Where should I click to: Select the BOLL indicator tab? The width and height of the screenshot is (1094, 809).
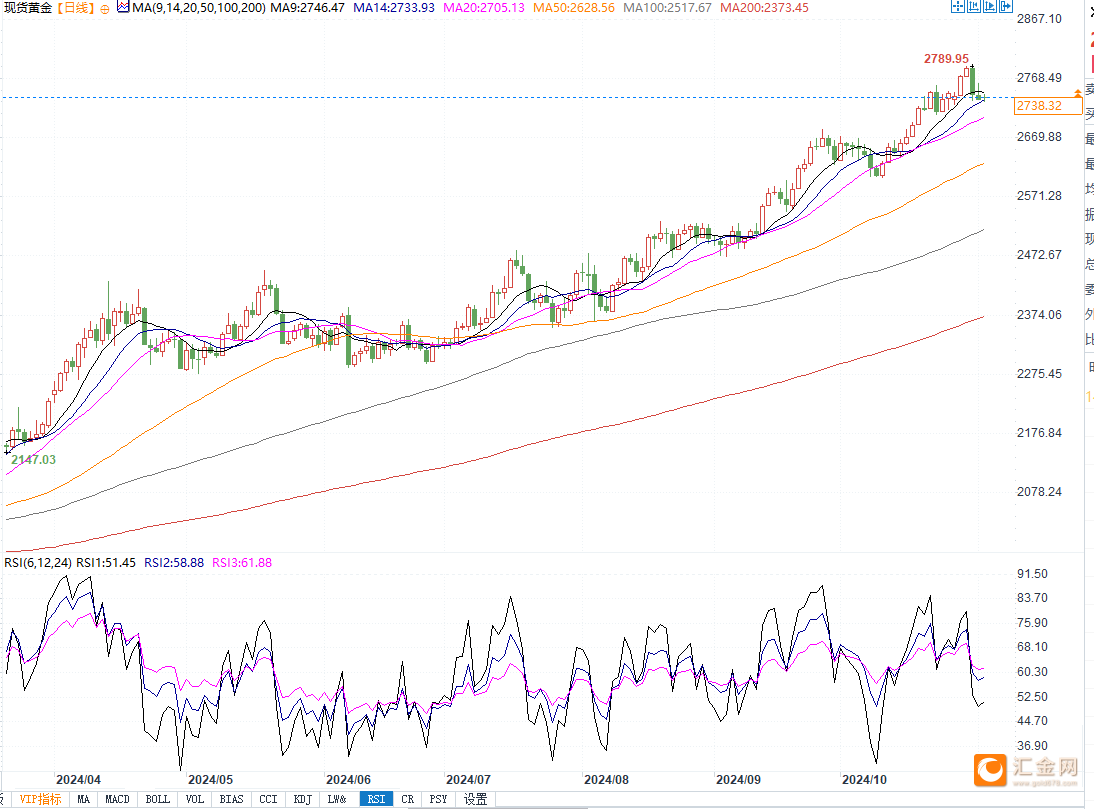tap(158, 799)
